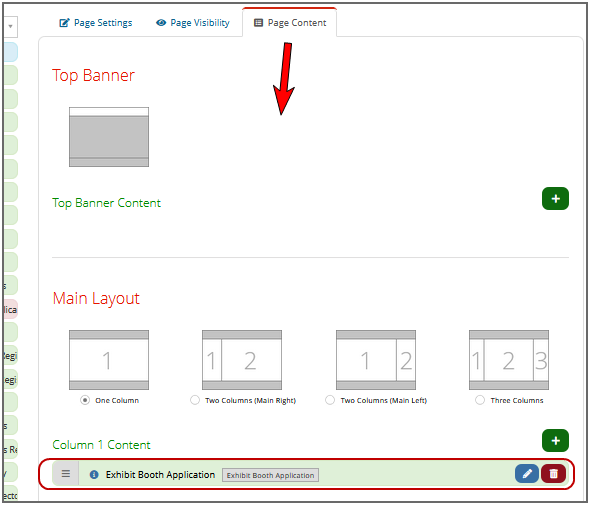Open the dropdown arrow at top left
This screenshot has height=505, width=590.
click(x=11, y=26)
